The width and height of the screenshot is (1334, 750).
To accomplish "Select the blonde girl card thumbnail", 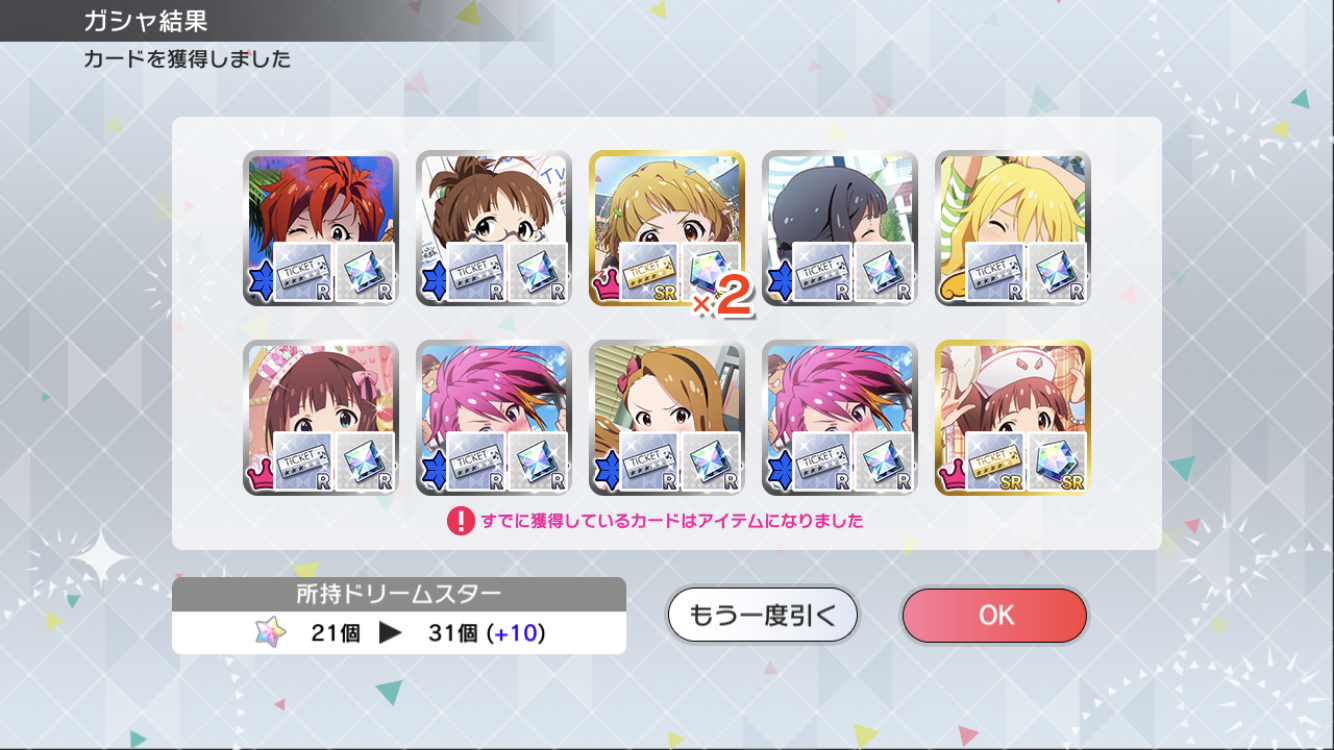I will 1013,228.
